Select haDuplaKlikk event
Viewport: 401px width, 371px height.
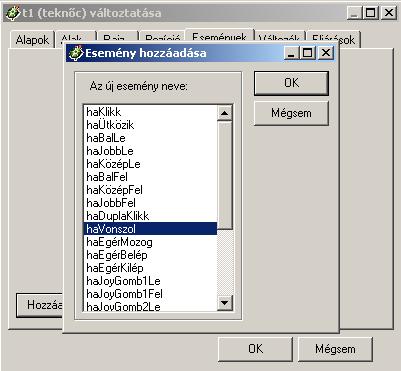150,216
